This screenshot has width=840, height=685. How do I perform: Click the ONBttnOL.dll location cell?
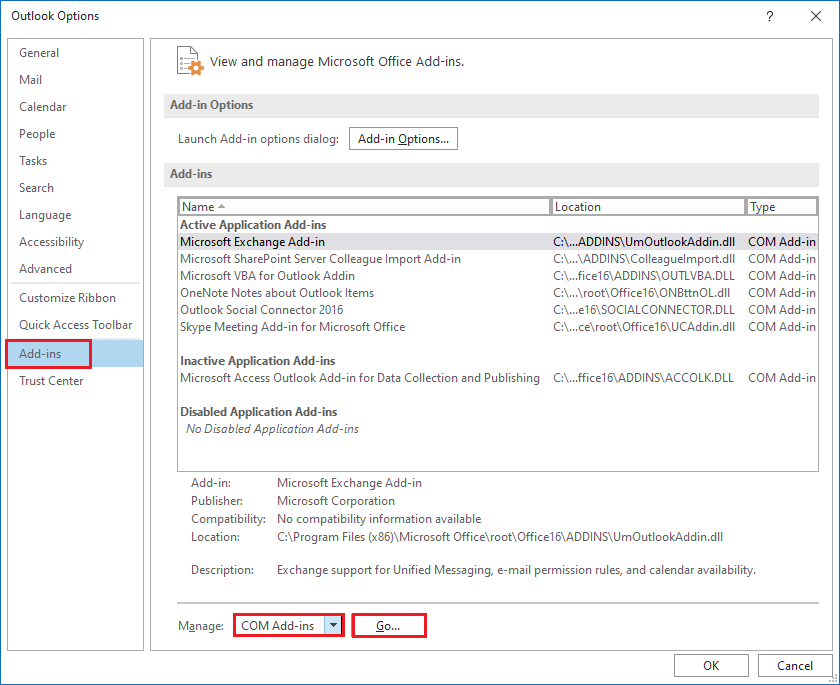(642, 293)
